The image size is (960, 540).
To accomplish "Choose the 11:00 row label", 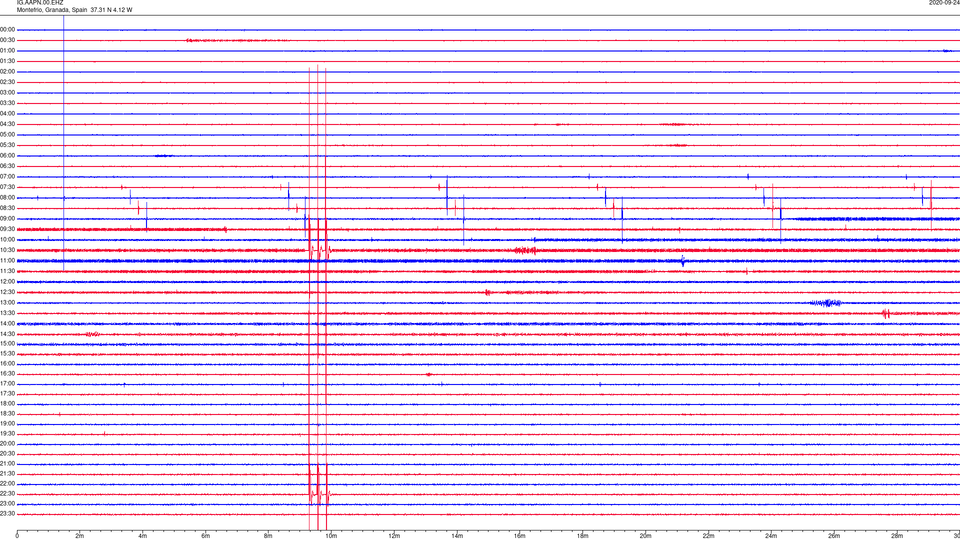I will 8,260.
